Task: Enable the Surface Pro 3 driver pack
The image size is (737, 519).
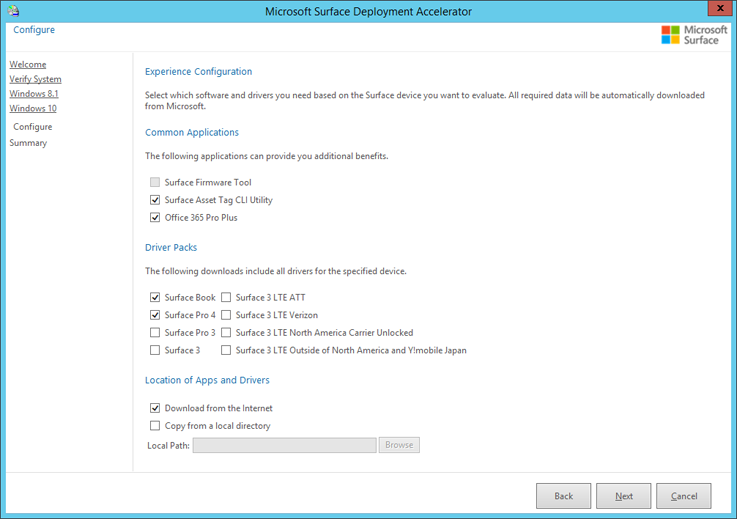Action: [155, 332]
